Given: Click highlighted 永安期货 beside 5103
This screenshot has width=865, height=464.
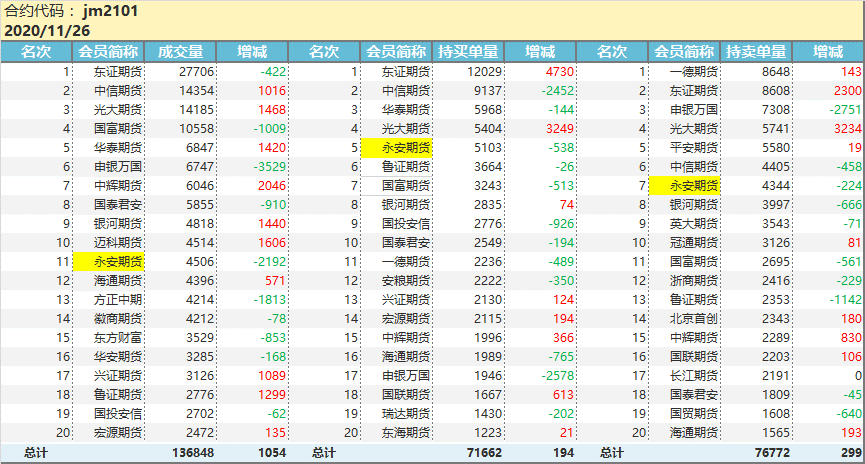Looking at the screenshot, I should [x=397, y=148].
